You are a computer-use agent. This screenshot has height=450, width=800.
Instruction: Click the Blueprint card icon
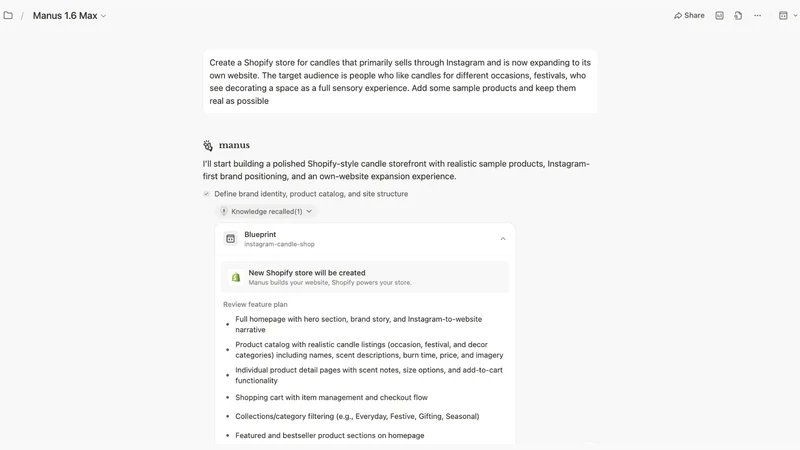tap(231, 239)
